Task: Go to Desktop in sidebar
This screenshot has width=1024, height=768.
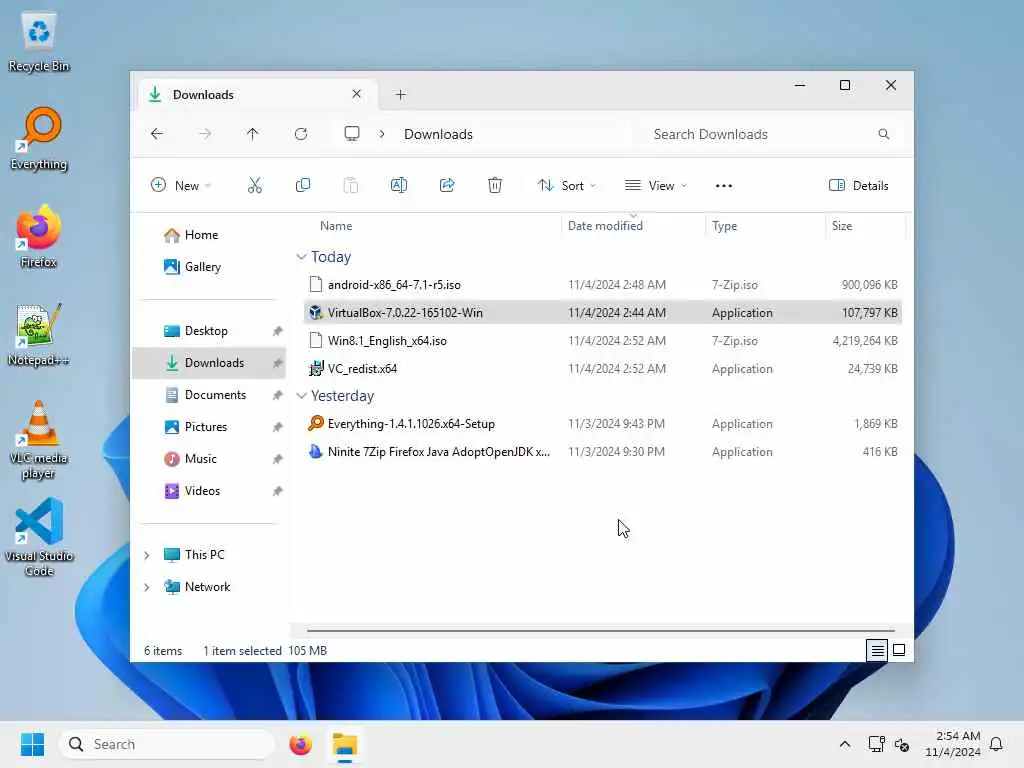Action: pyautogui.click(x=209, y=331)
